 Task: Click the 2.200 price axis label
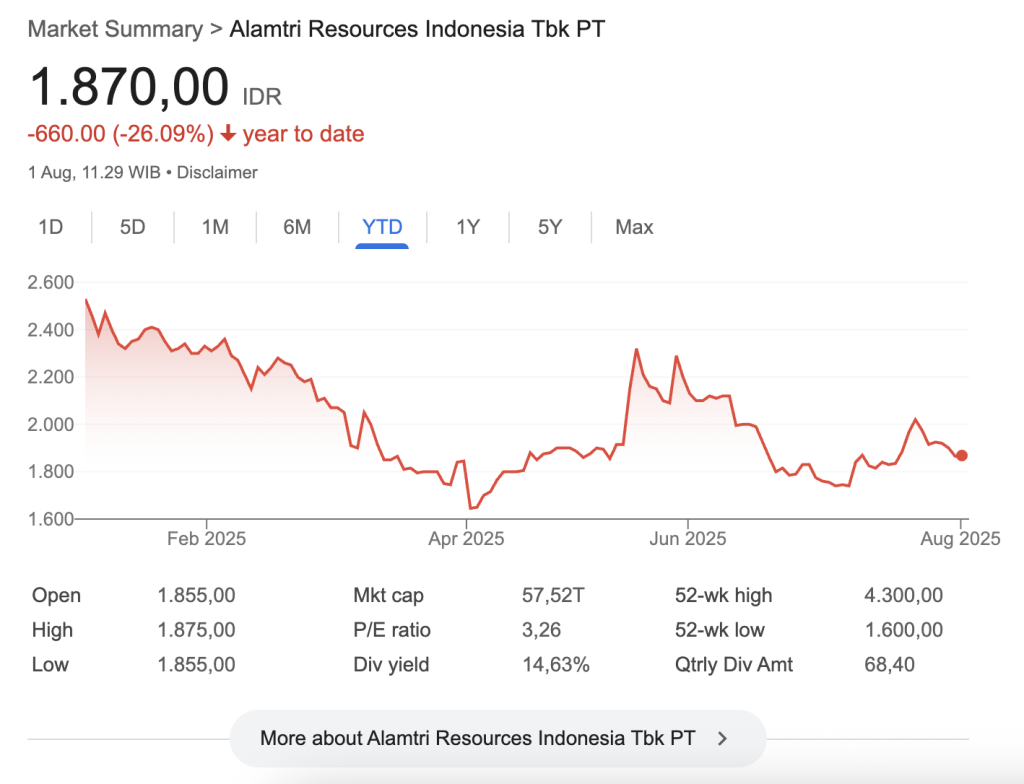click(x=51, y=377)
